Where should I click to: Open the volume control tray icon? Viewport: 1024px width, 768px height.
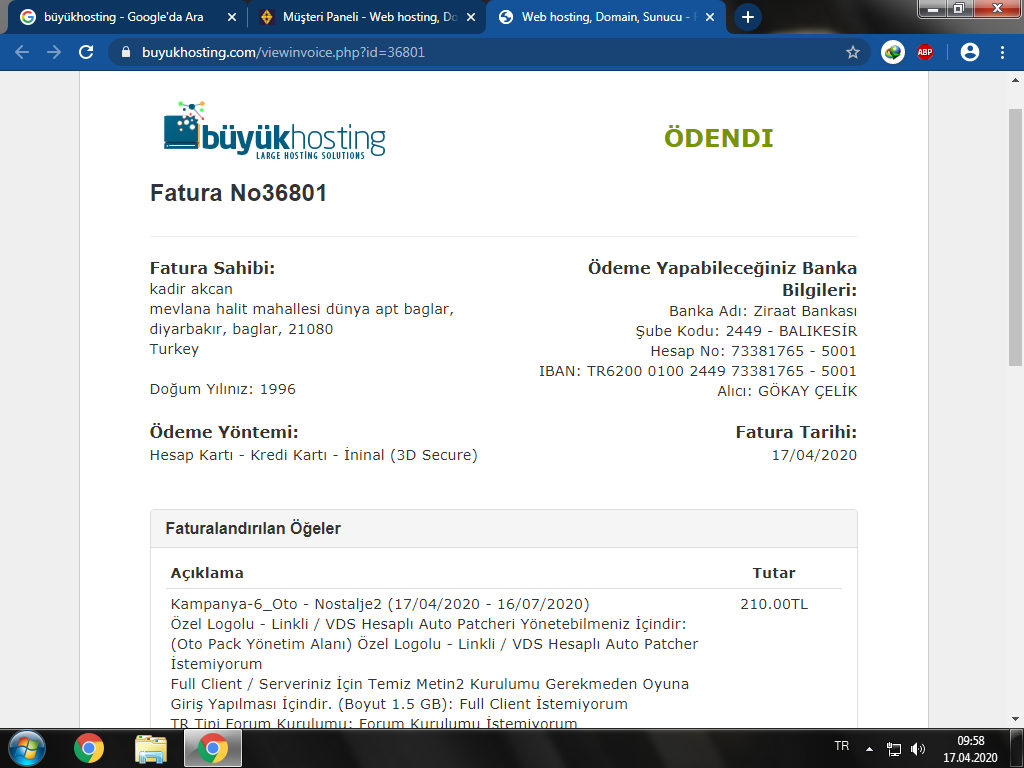pos(918,748)
